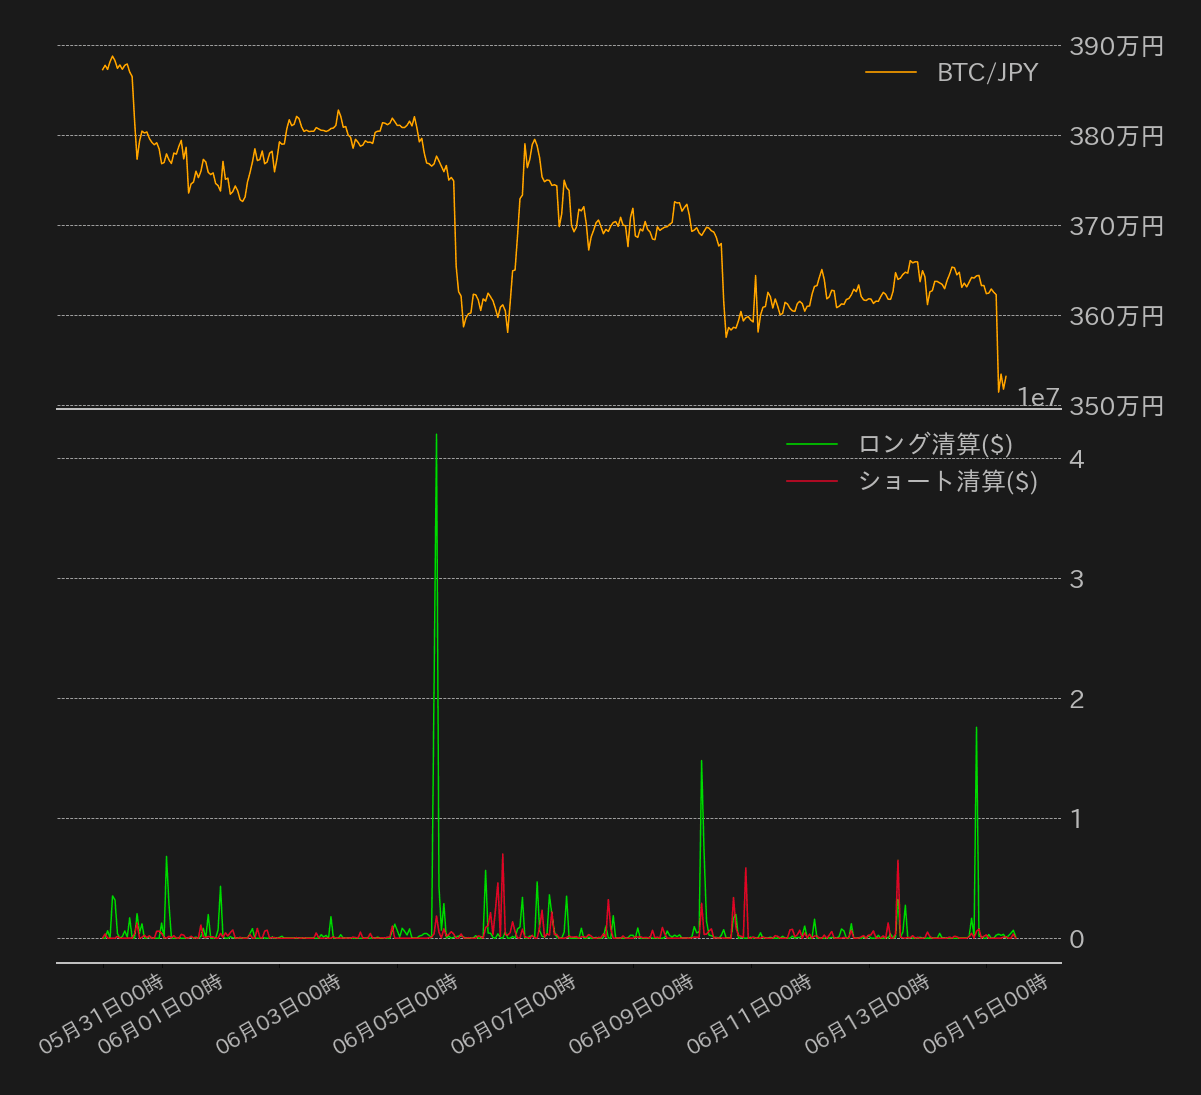Click the ロング清算($) legend label
Image resolution: width=1201 pixels, height=1095 pixels.
935,444
